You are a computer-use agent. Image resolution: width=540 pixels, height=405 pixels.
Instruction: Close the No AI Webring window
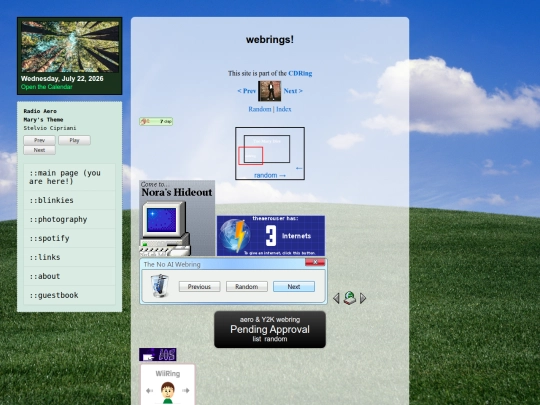pos(315,262)
